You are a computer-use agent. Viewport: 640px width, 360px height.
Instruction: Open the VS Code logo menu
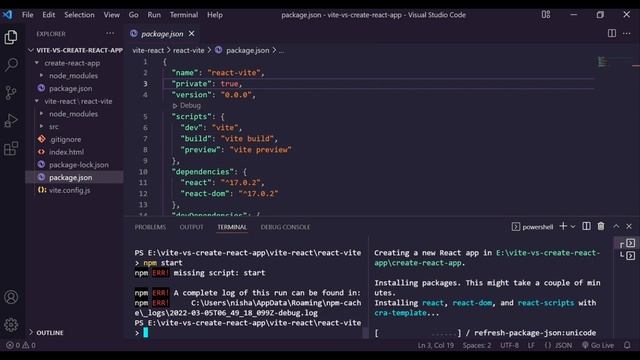coord(7,15)
